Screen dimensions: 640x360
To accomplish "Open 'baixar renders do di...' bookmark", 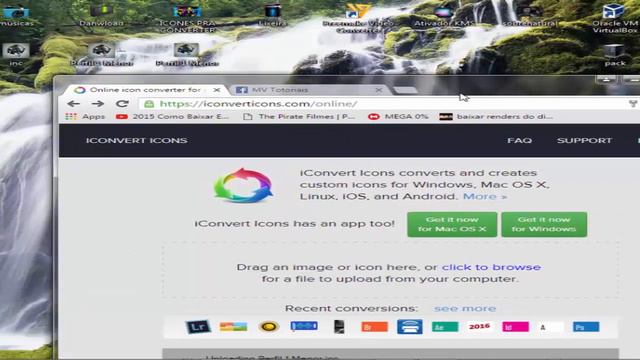I will tap(496, 117).
